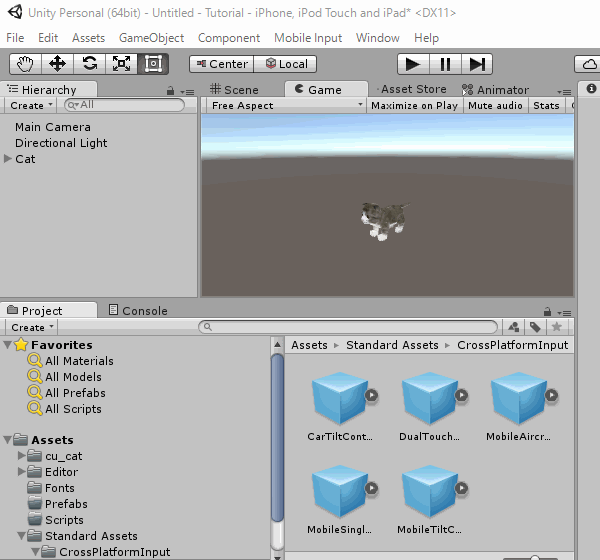Image resolution: width=600 pixels, height=560 pixels.
Task: Collapse the Assets folder tree
Action: [7, 439]
